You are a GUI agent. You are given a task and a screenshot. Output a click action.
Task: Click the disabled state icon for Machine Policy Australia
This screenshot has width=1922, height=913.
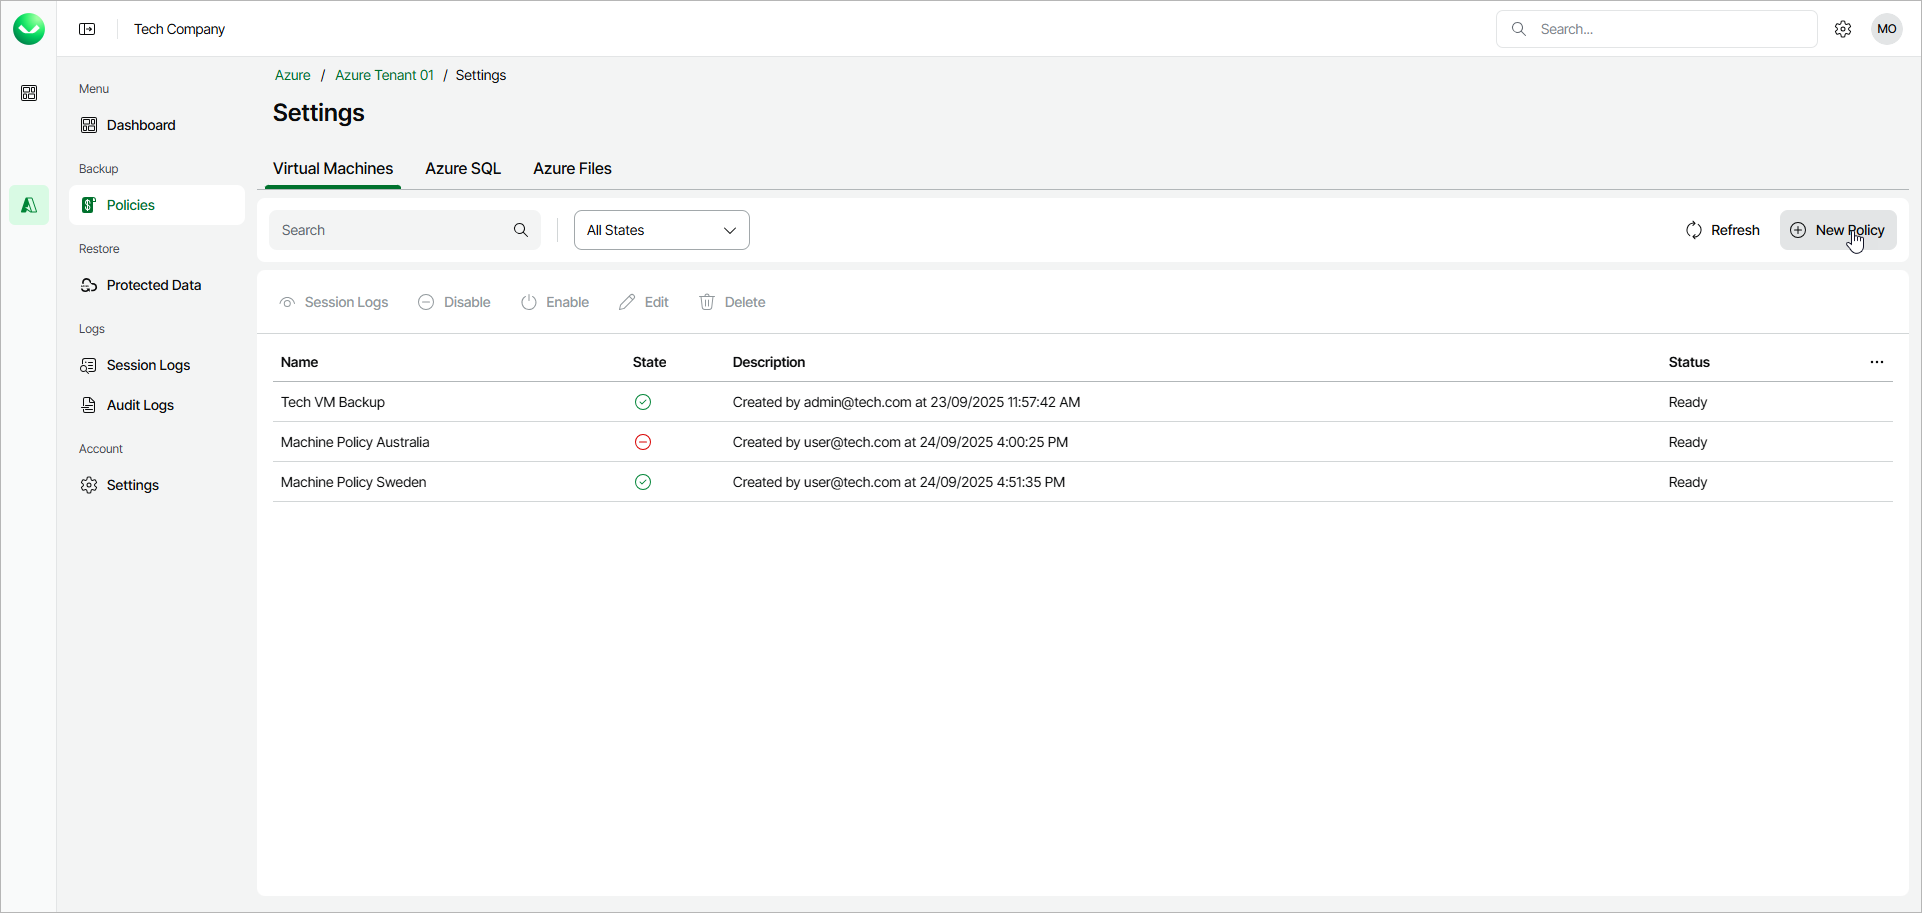point(643,442)
